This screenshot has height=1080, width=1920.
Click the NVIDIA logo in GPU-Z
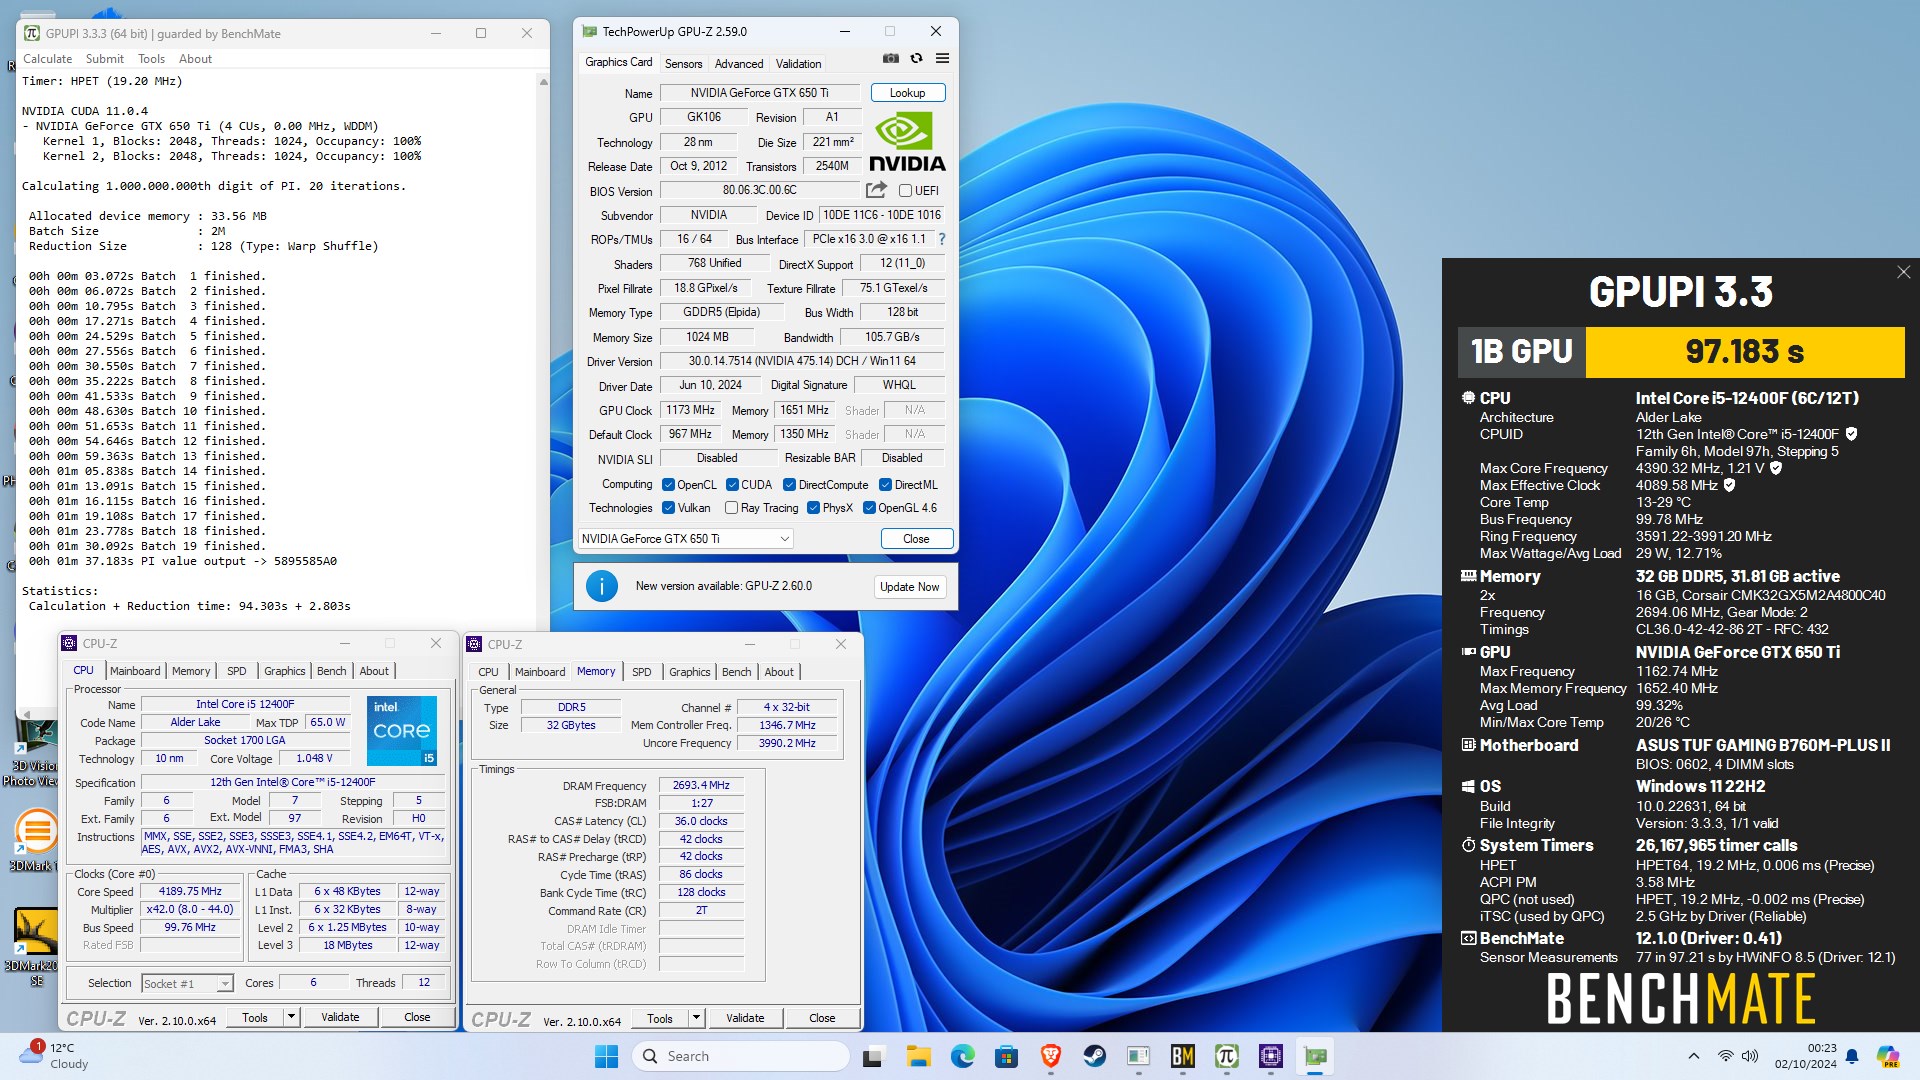(x=907, y=142)
